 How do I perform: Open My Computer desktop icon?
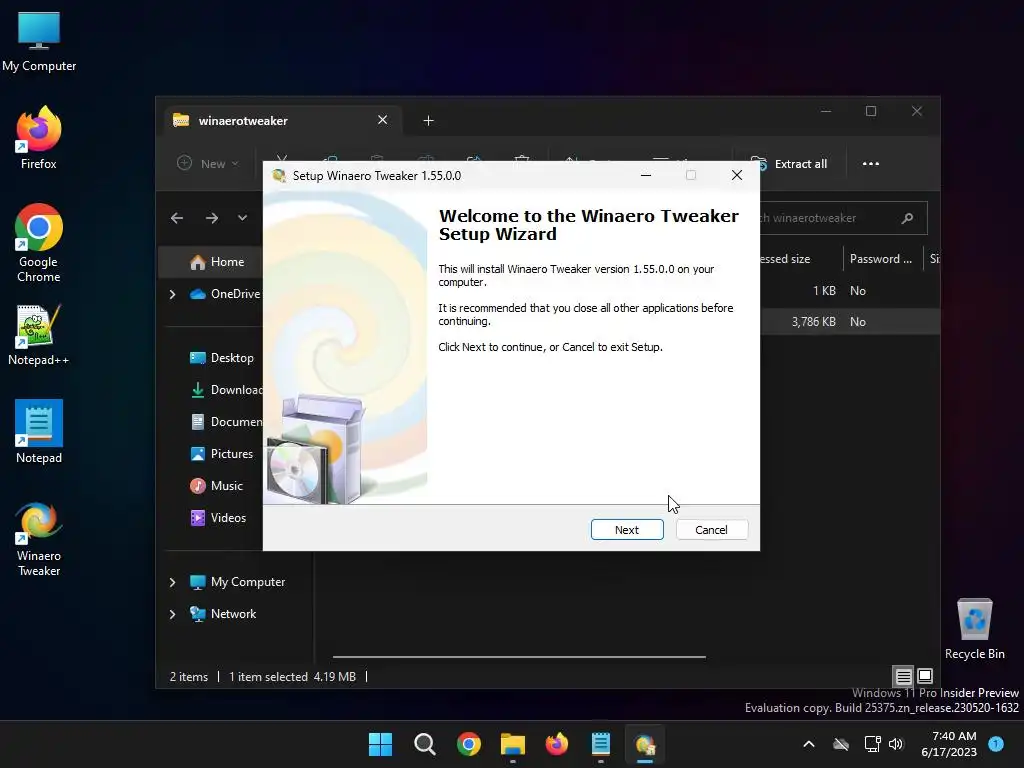click(39, 41)
